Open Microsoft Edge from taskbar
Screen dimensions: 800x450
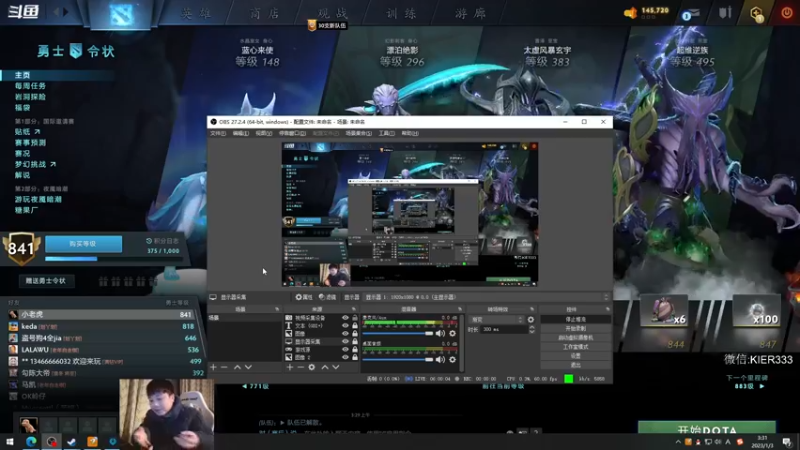point(31,441)
